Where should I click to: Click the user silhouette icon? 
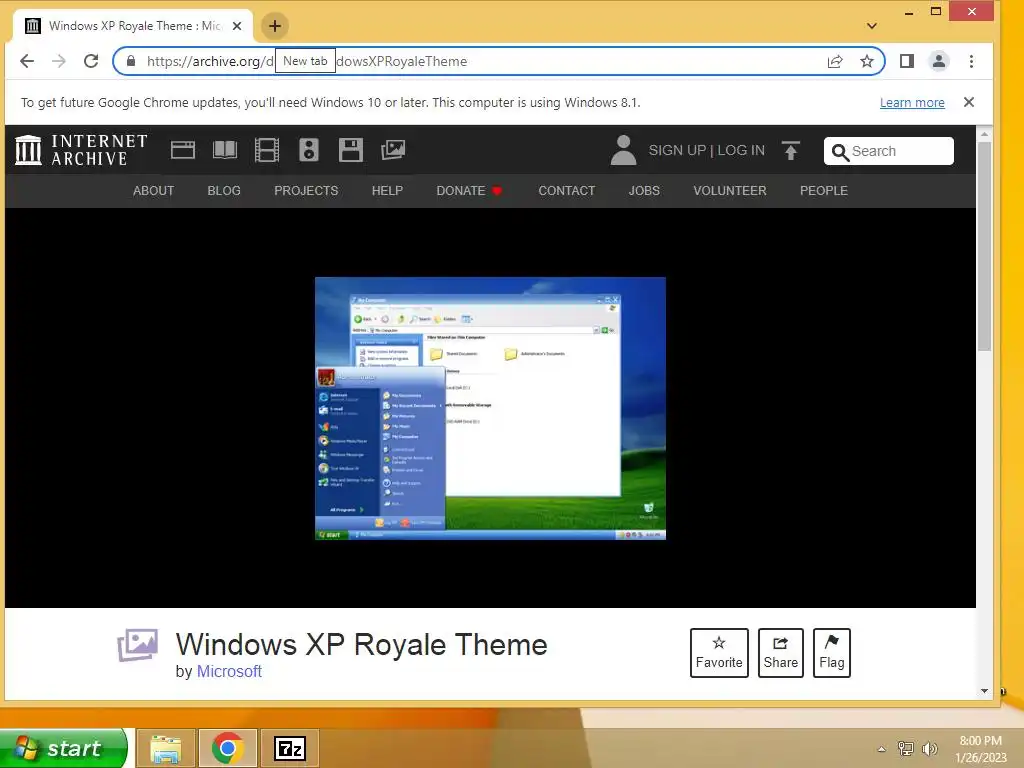623,150
